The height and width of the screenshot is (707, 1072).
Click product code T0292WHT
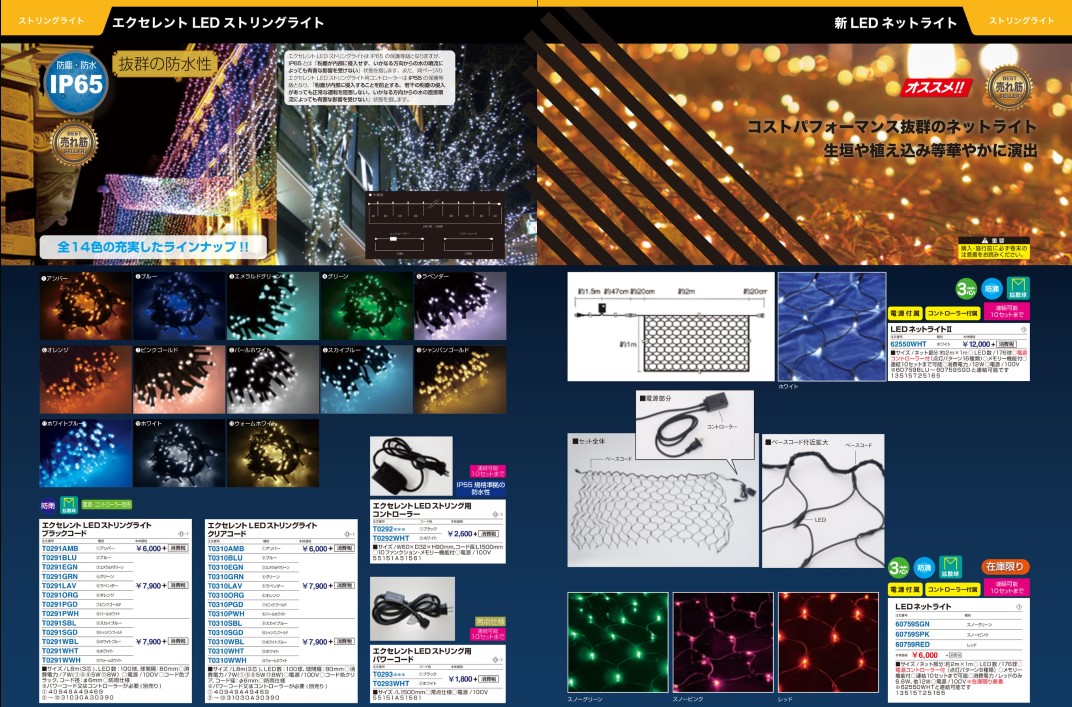(391, 539)
